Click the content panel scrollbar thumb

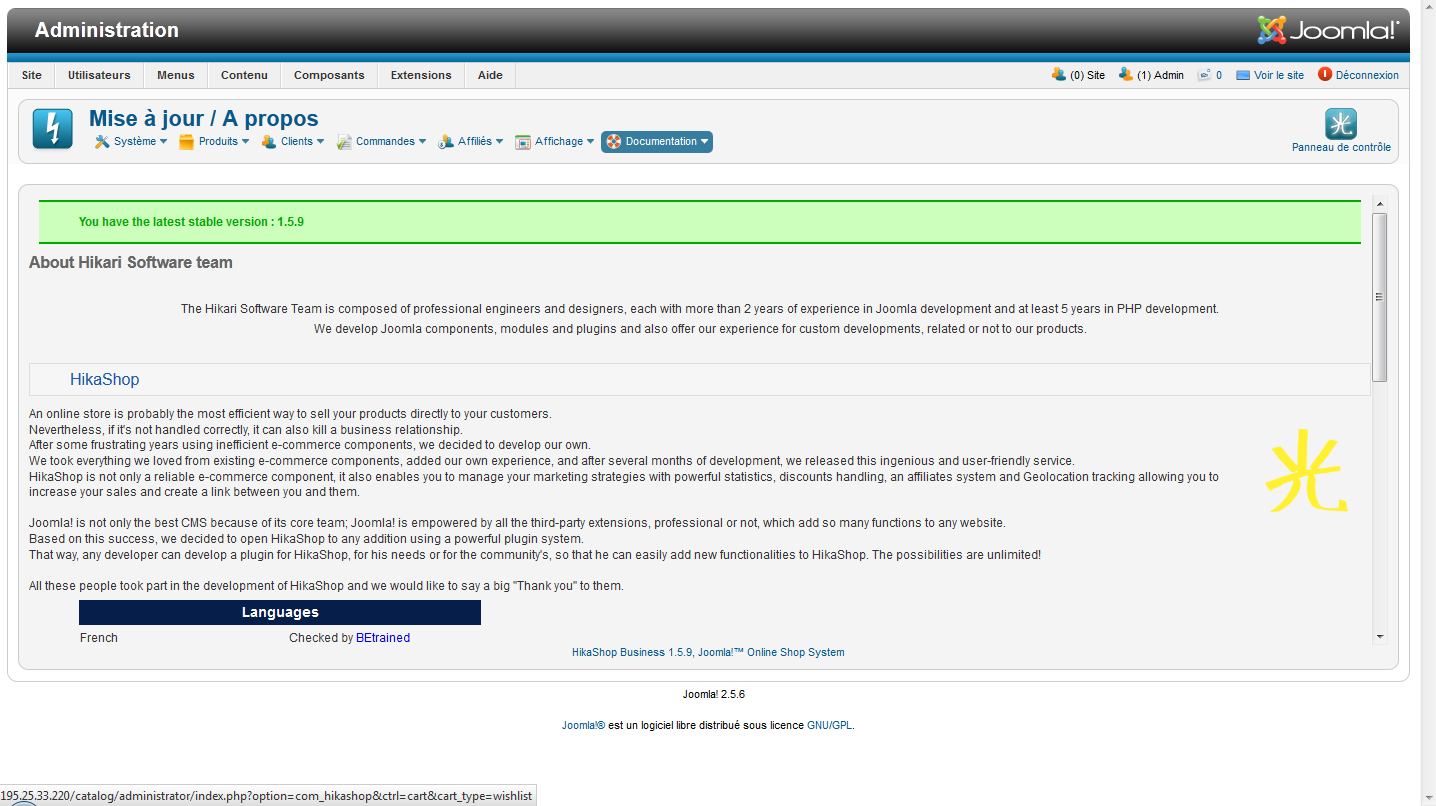(1380, 297)
